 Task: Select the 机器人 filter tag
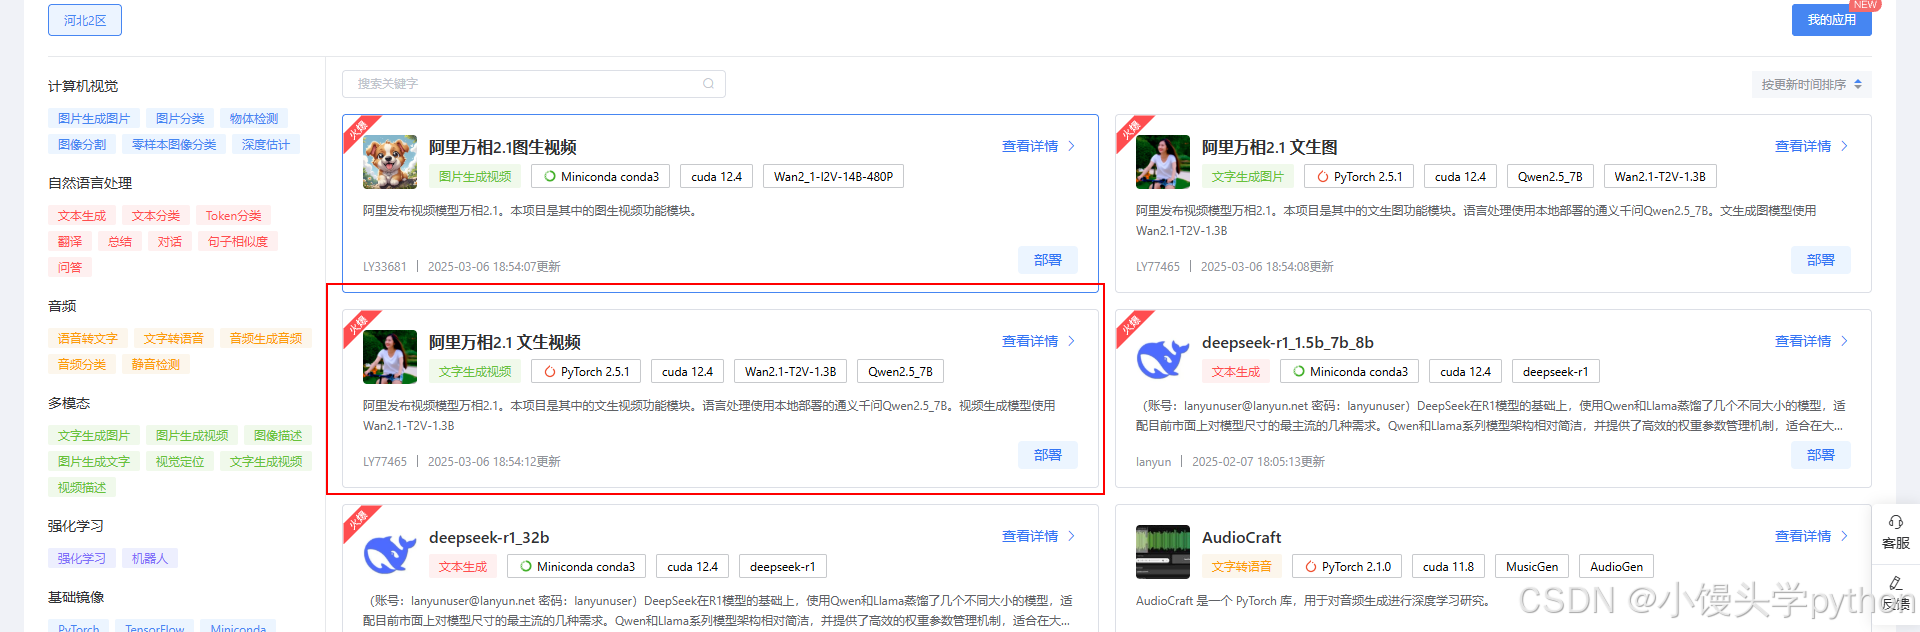(x=150, y=558)
